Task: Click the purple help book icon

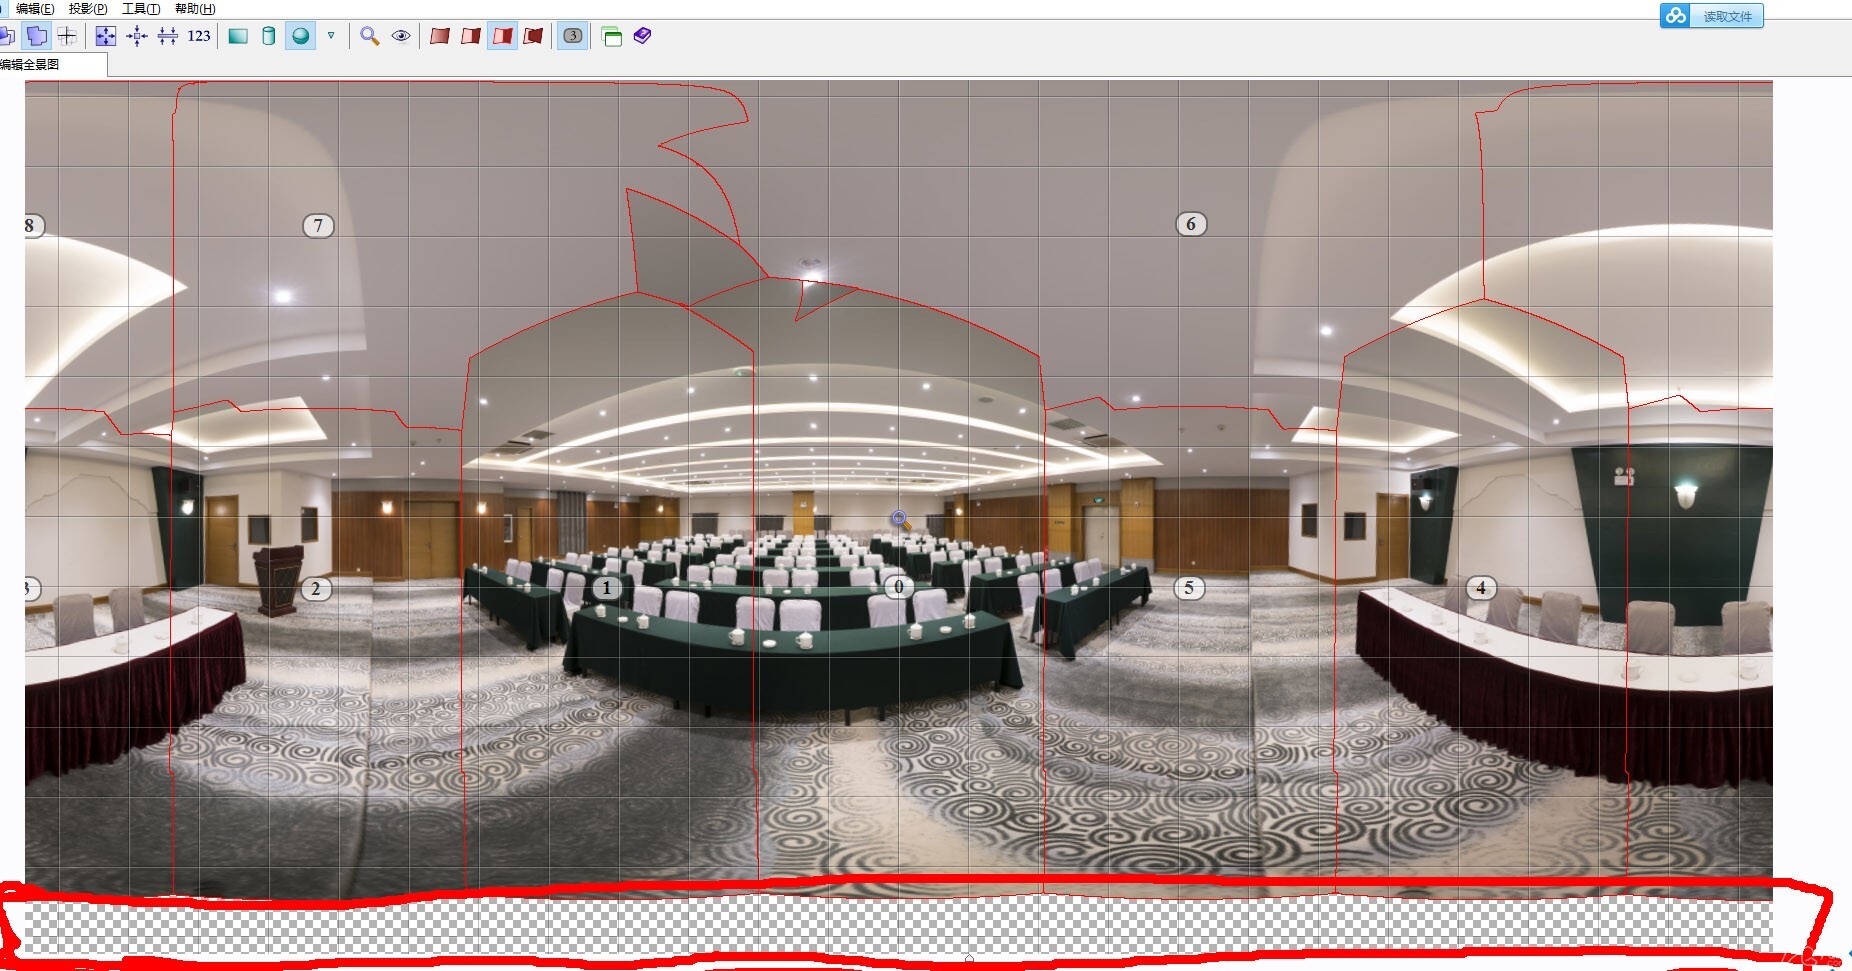Action: coord(642,37)
